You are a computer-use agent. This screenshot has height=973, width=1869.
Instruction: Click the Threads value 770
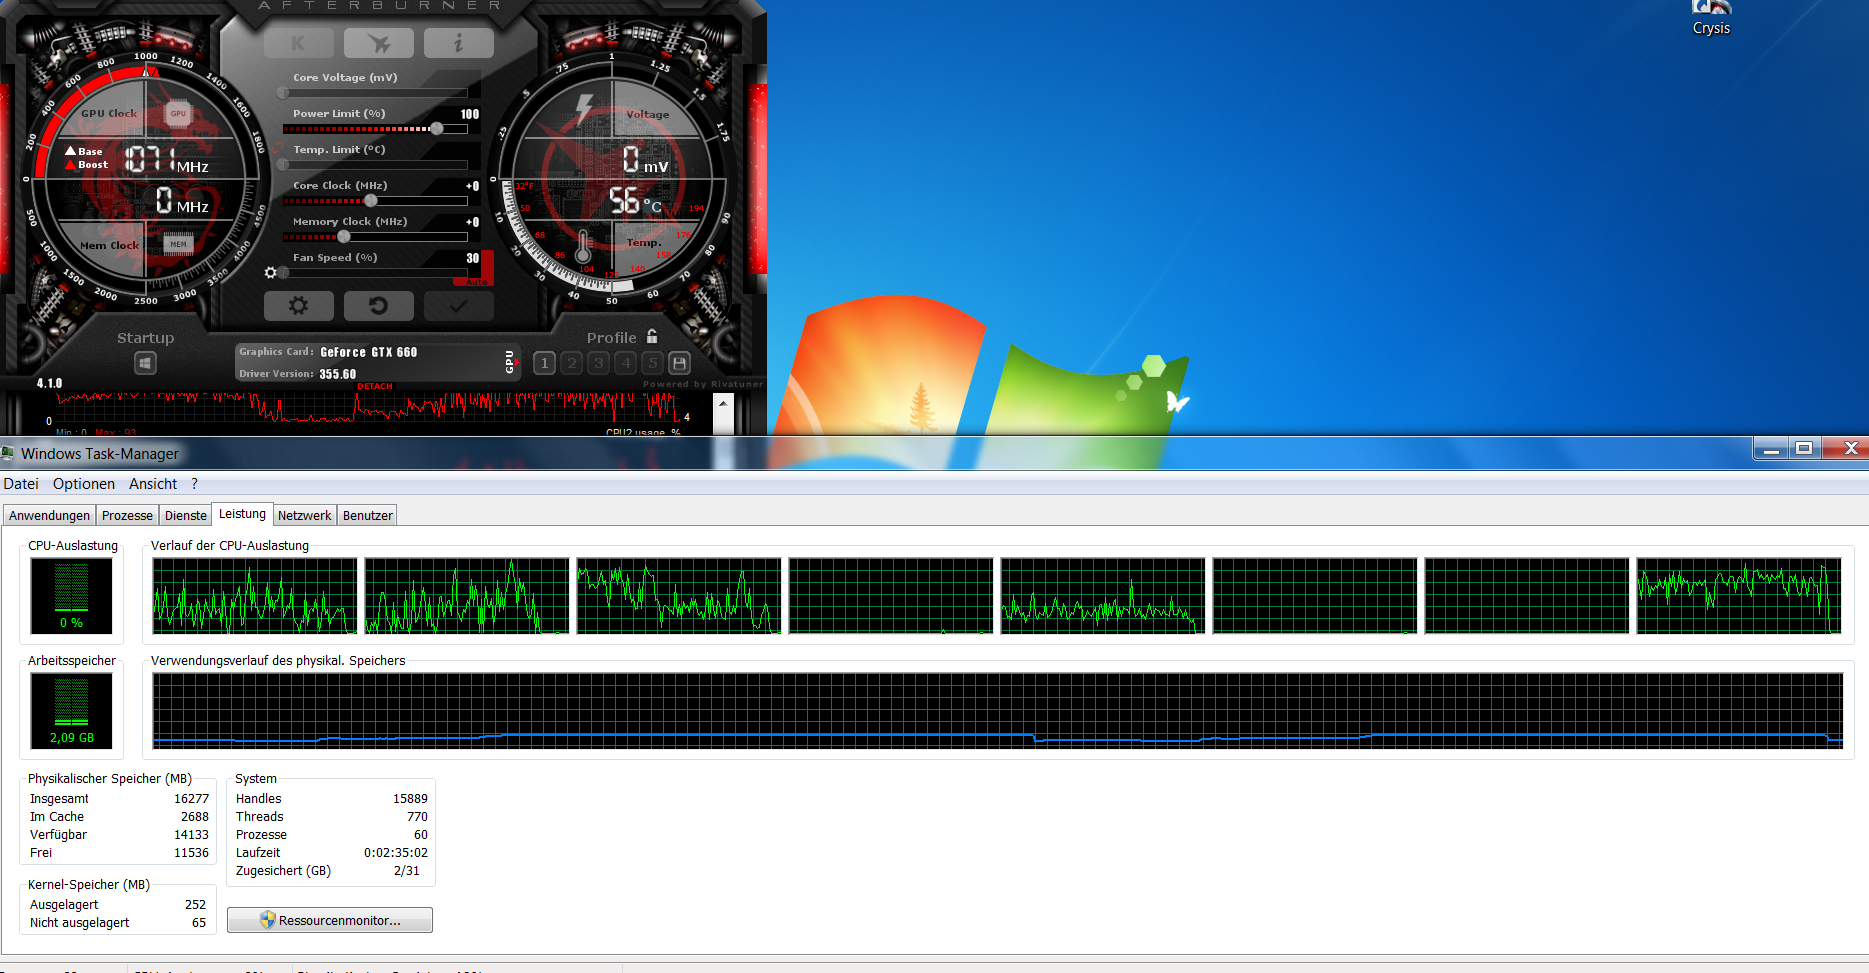click(x=417, y=817)
